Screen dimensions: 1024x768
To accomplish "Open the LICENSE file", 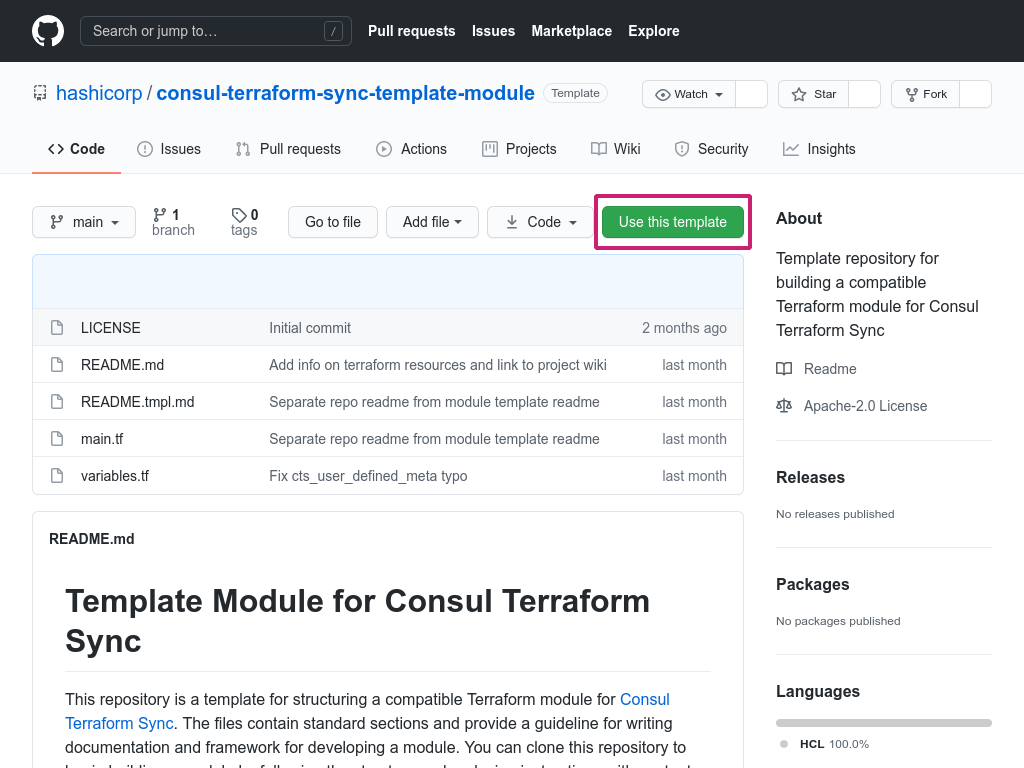I will pyautogui.click(x=110, y=328).
